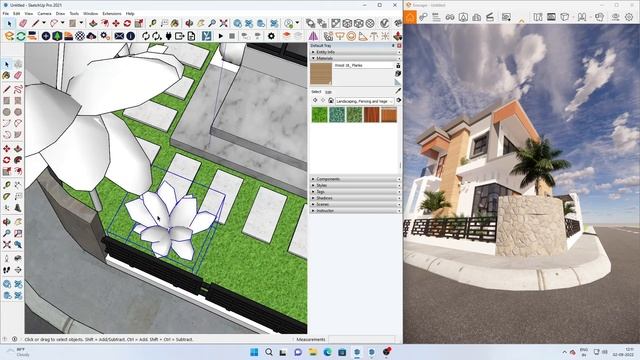The width and height of the screenshot is (640, 360).
Task: Expand the Scenes panel
Action: [x=355, y=204]
